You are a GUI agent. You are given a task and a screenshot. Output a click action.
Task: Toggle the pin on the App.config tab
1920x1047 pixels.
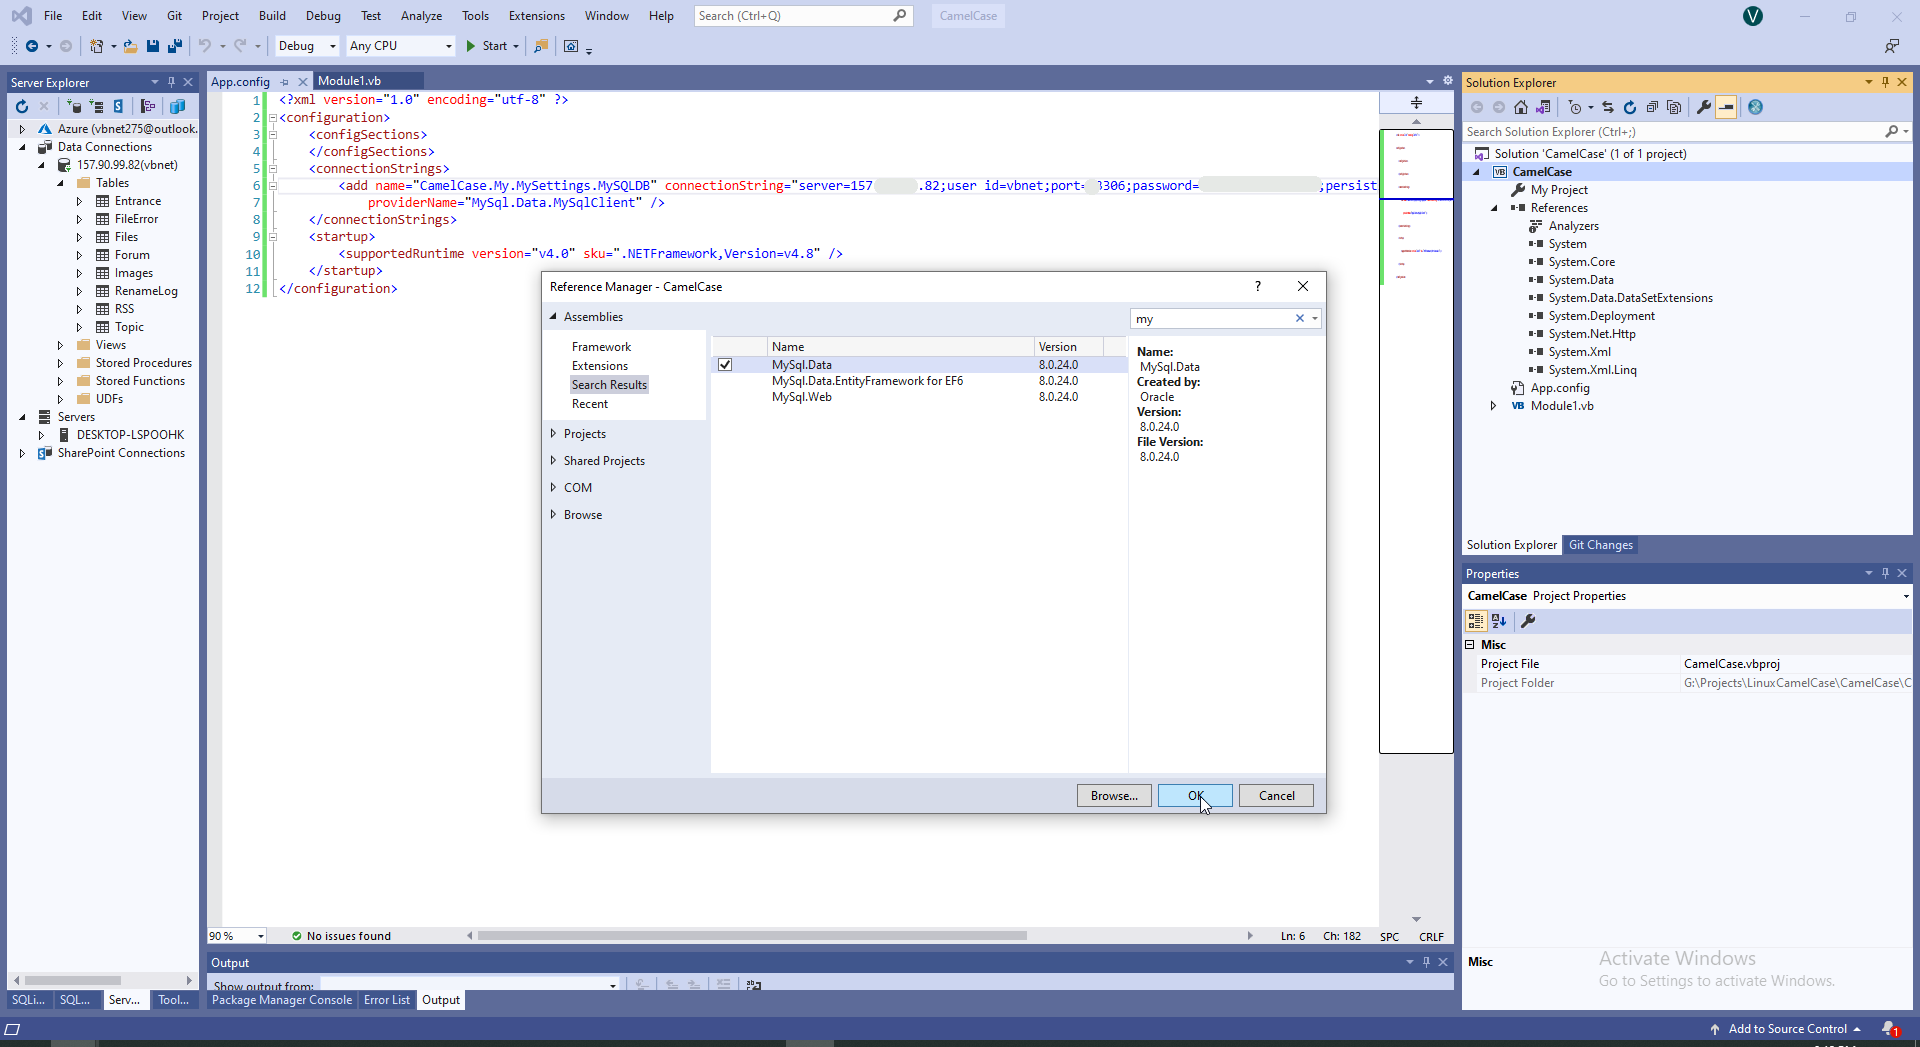[x=285, y=82]
